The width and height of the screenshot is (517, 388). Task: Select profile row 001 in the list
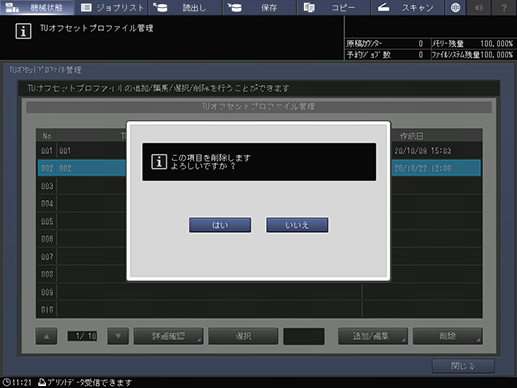coord(259,151)
